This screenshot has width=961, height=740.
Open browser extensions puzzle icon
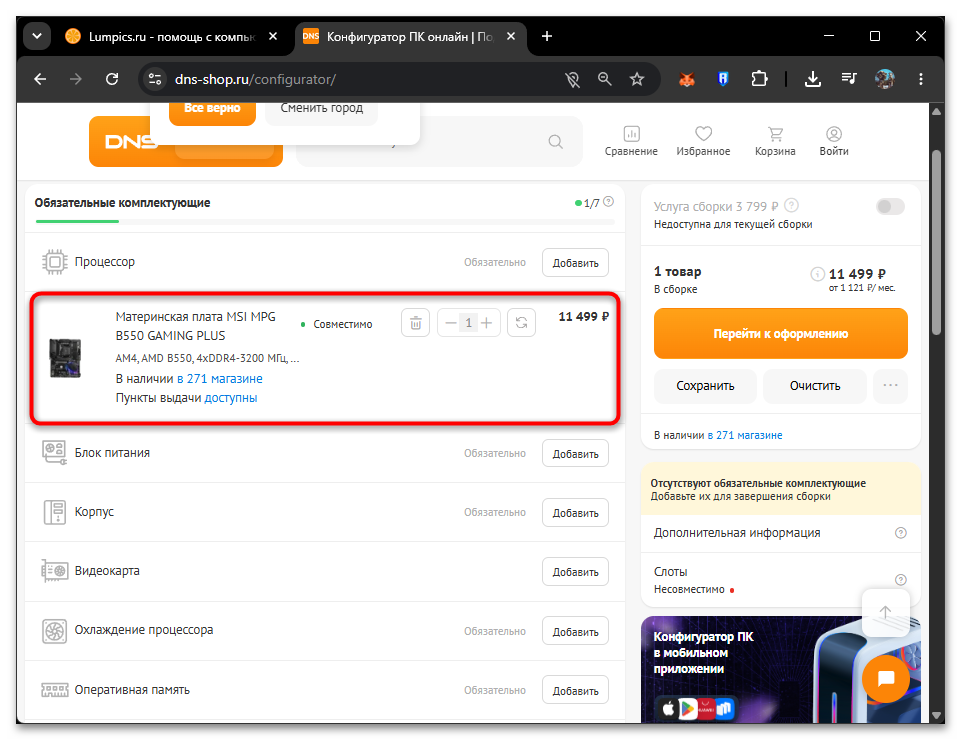pos(759,79)
